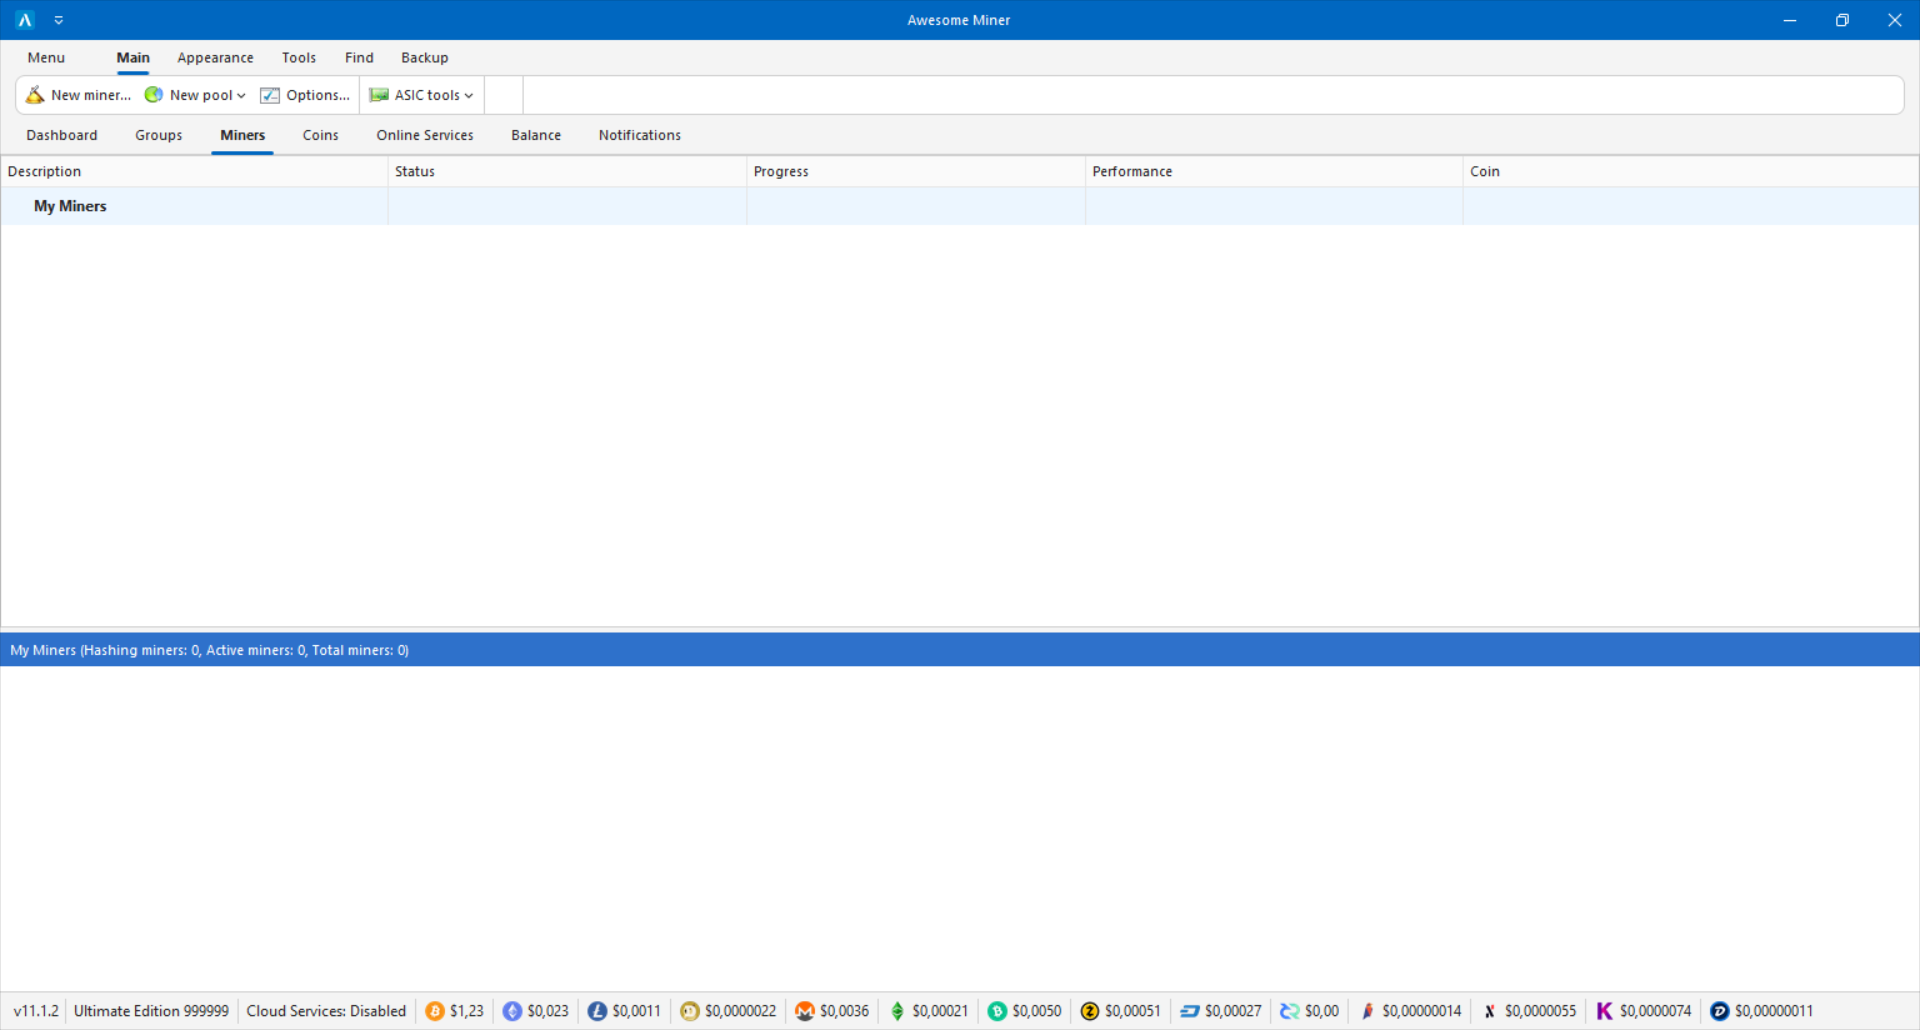The image size is (1920, 1030).
Task: Click the Zcash icon next to $0,00051
Action: pos(1090,1011)
